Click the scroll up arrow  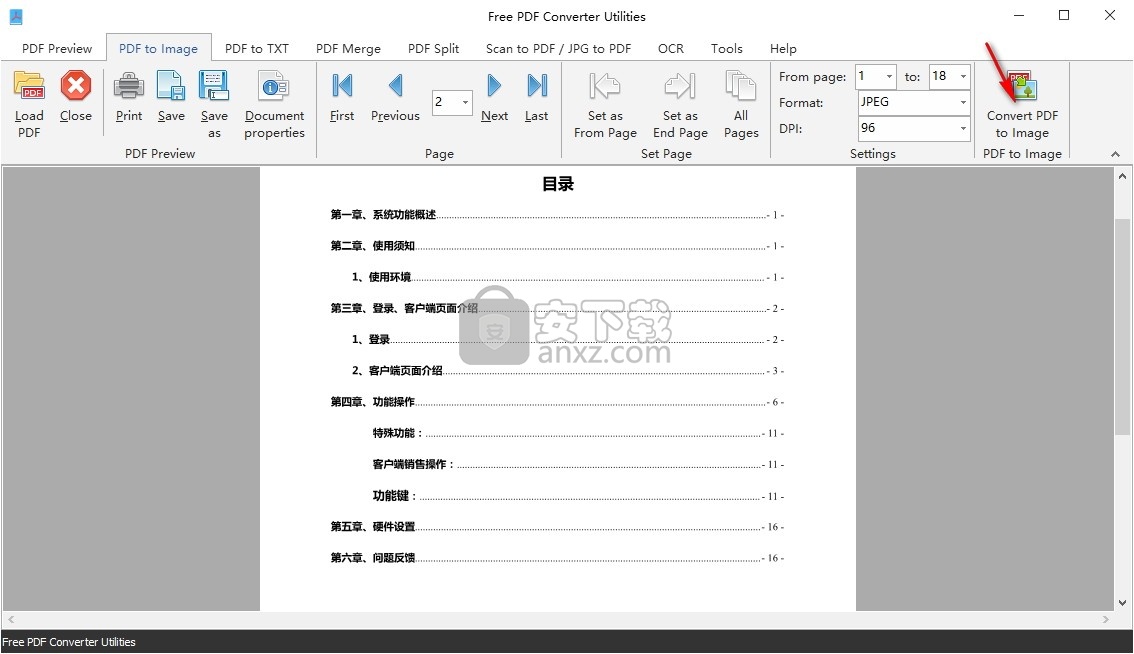[1122, 176]
